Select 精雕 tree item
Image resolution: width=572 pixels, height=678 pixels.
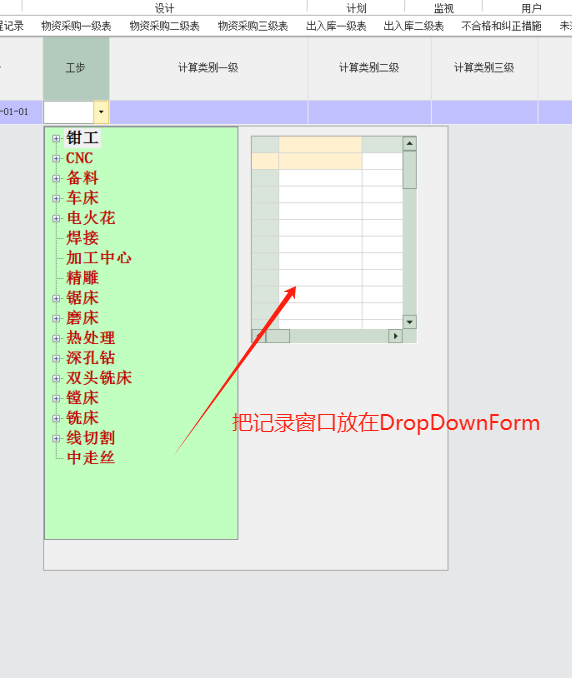[x=82, y=278]
